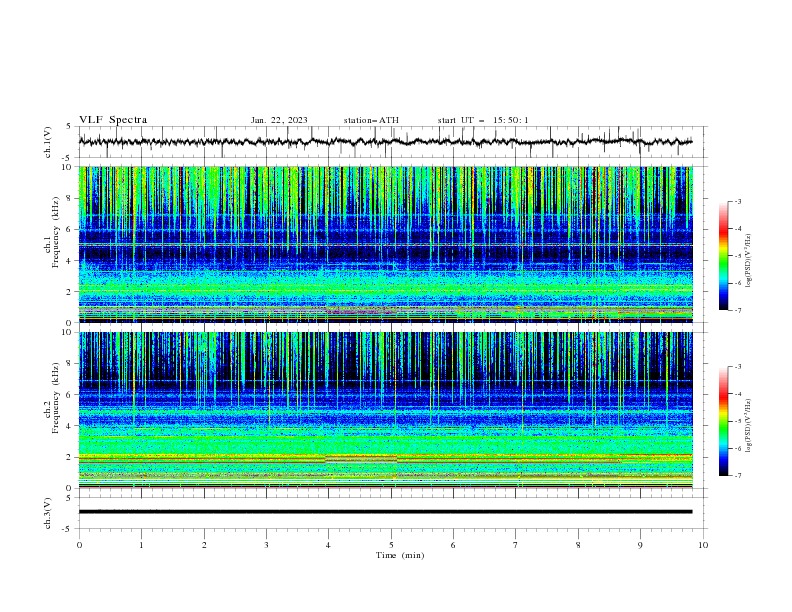Viewport: 792px width, 612px height.
Task: Click the ch.1(V) axis "5" tick label
Action: (x=69, y=127)
